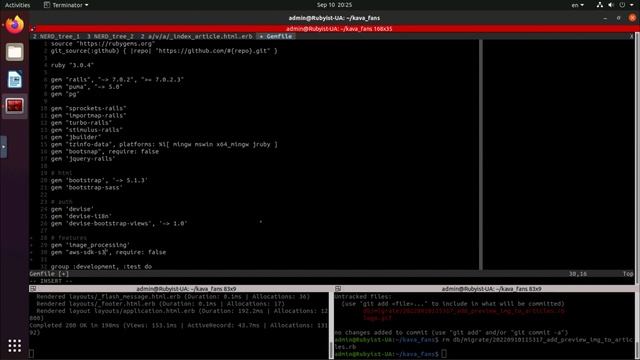640x360 pixels.
Task: Switch to the _index_article.html.erb vim tab
Action: [197, 36]
